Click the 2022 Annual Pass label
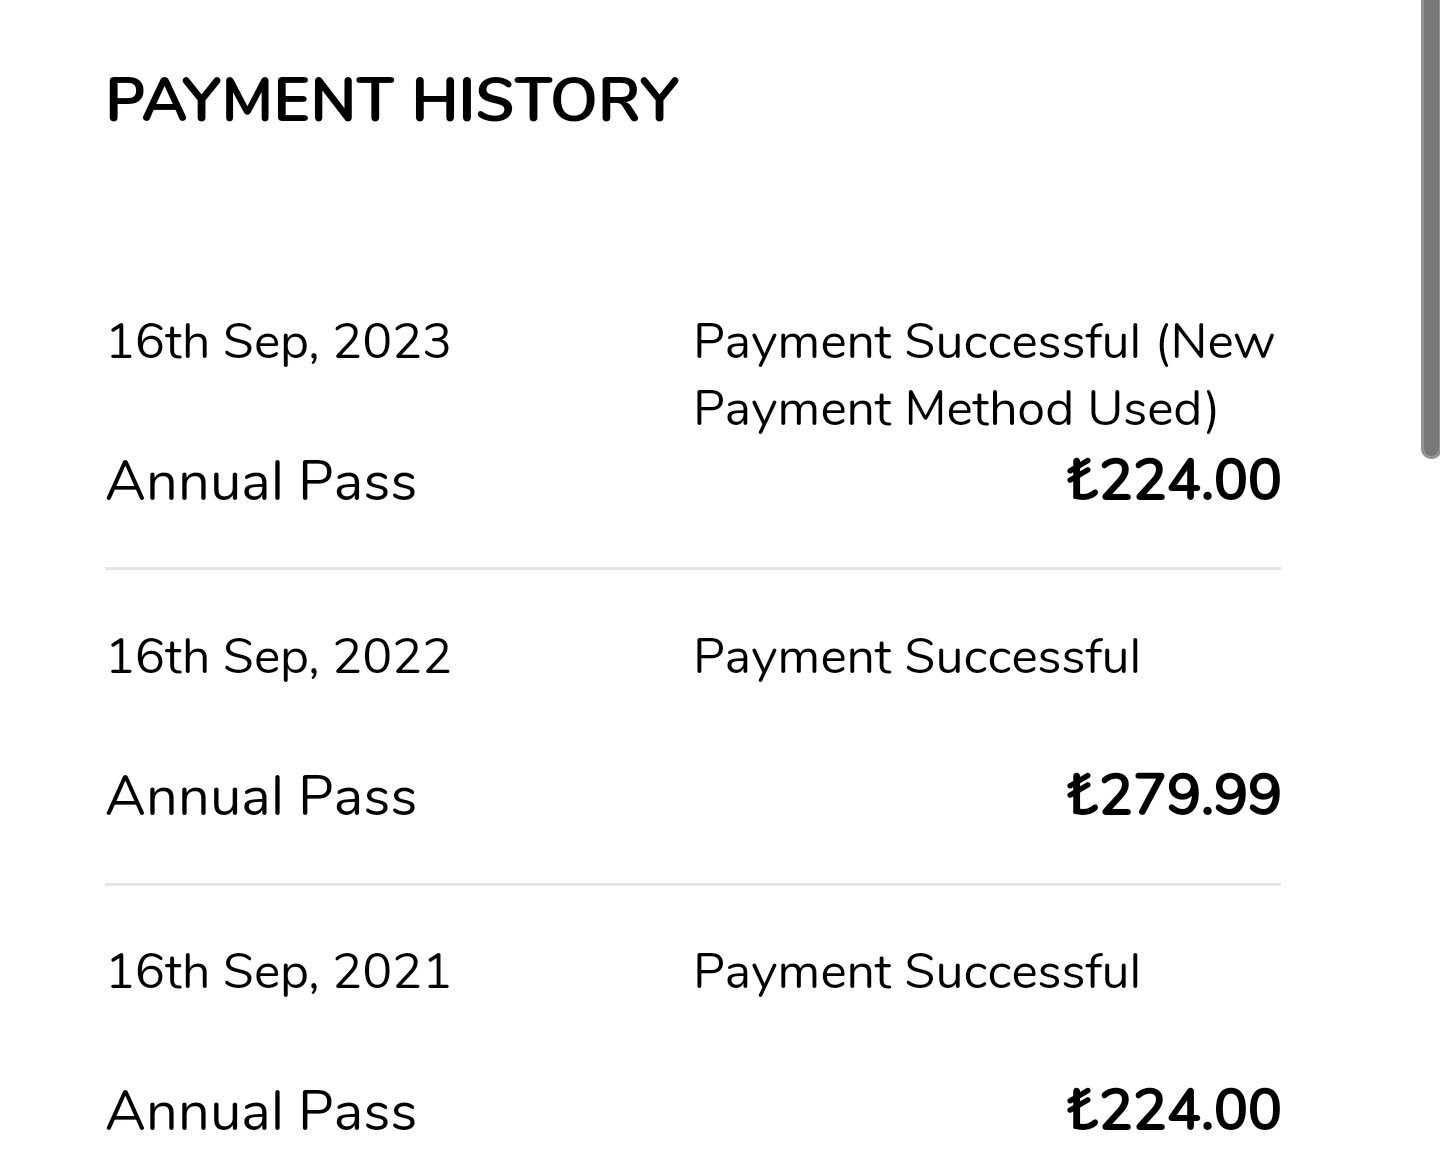The image size is (1440, 1171). tap(261, 797)
